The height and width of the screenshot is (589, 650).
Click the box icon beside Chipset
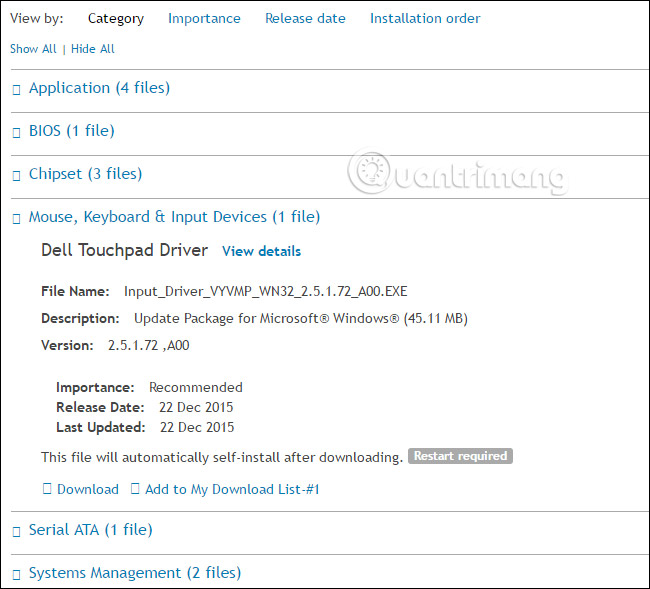(17, 176)
